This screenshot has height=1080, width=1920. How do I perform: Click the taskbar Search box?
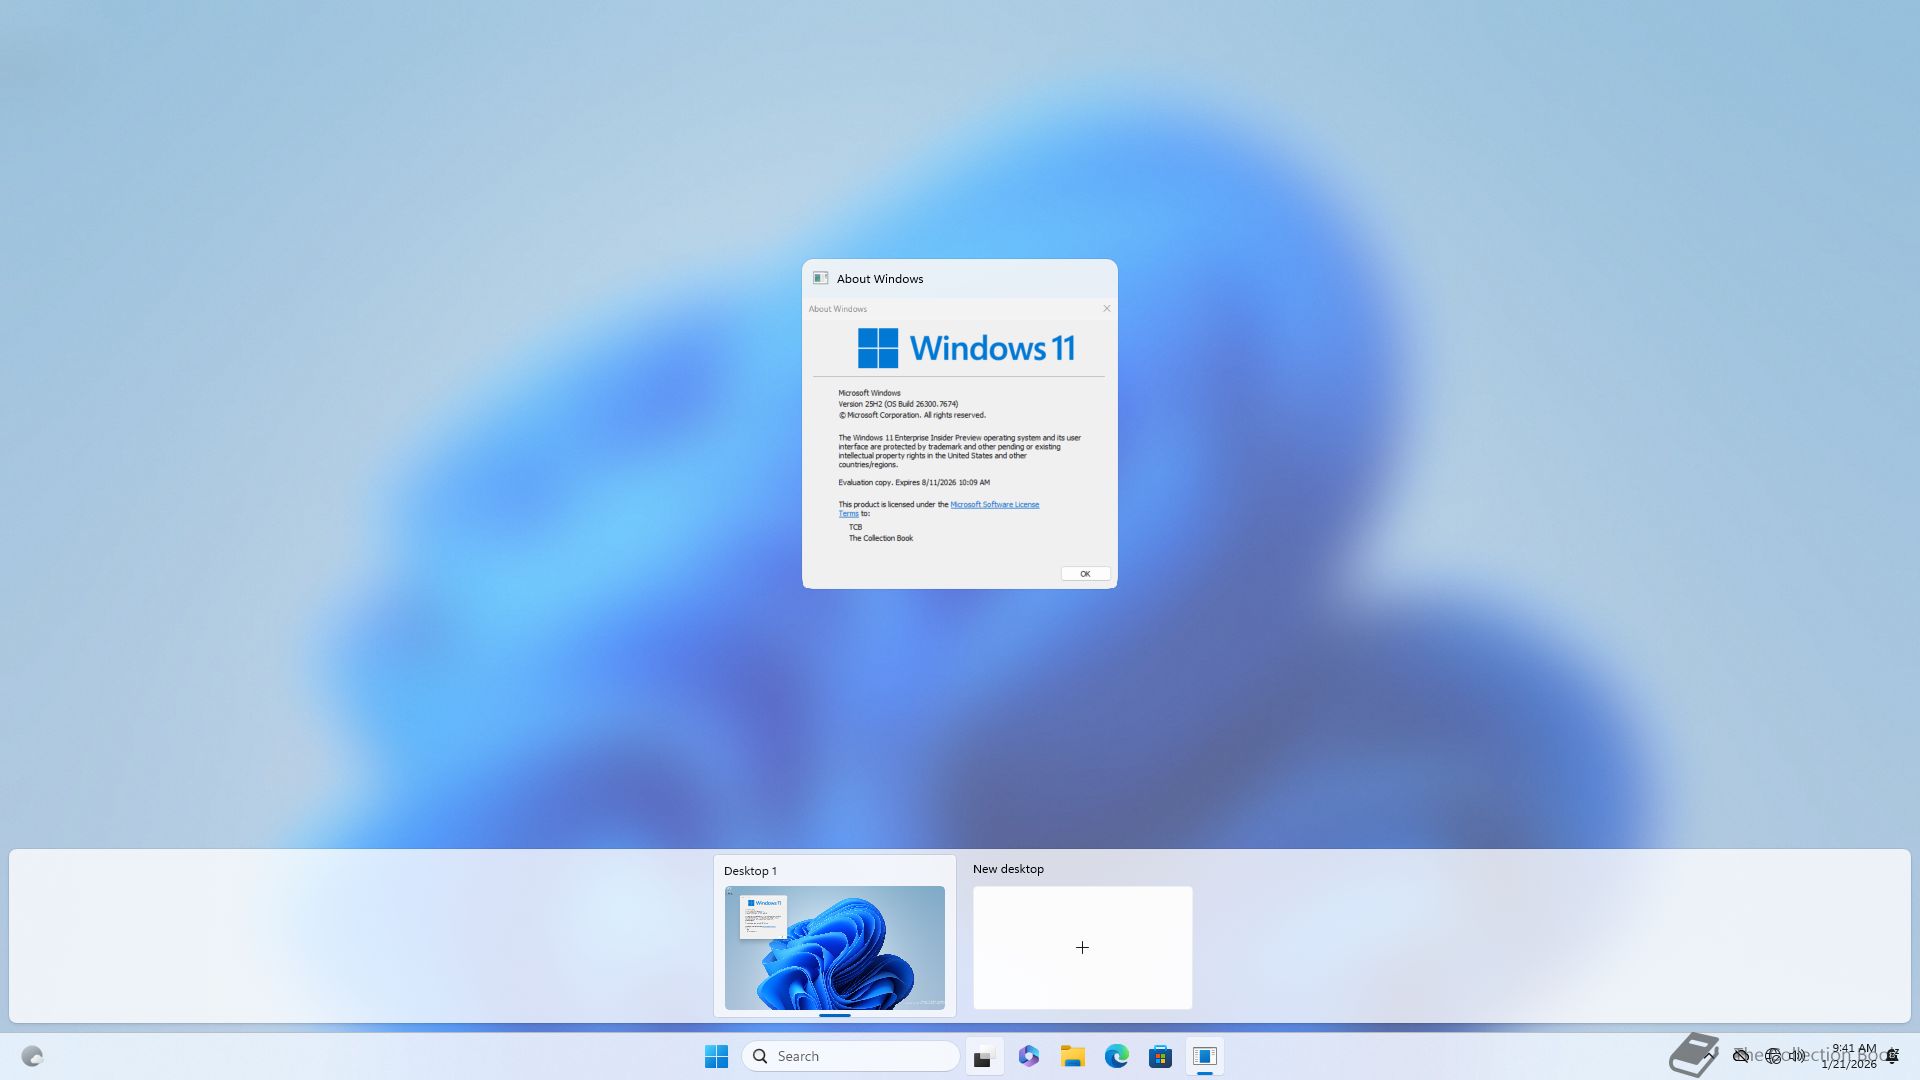pyautogui.click(x=850, y=1056)
